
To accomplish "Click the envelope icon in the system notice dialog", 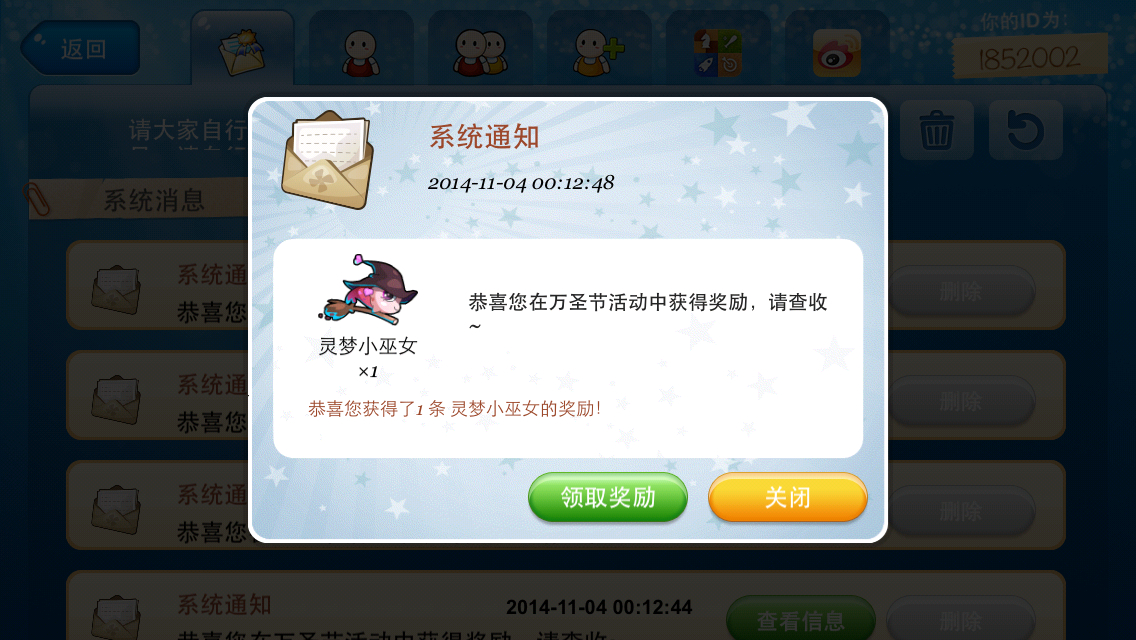I will point(328,160).
